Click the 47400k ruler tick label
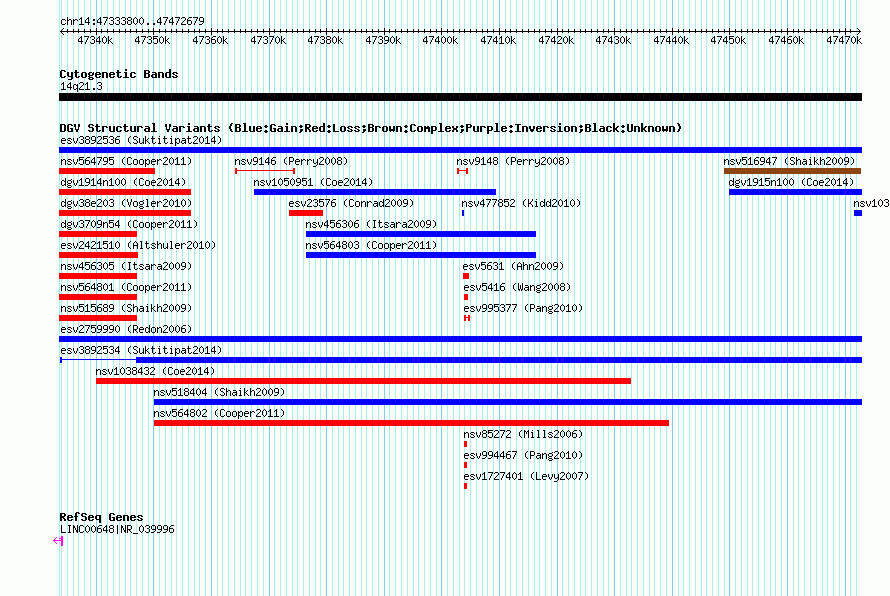 click(440, 40)
